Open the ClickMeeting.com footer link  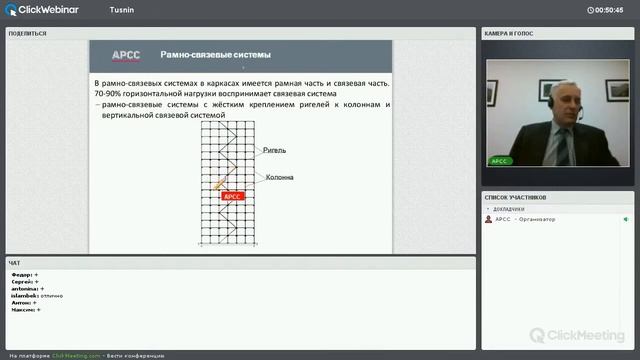coord(76,356)
